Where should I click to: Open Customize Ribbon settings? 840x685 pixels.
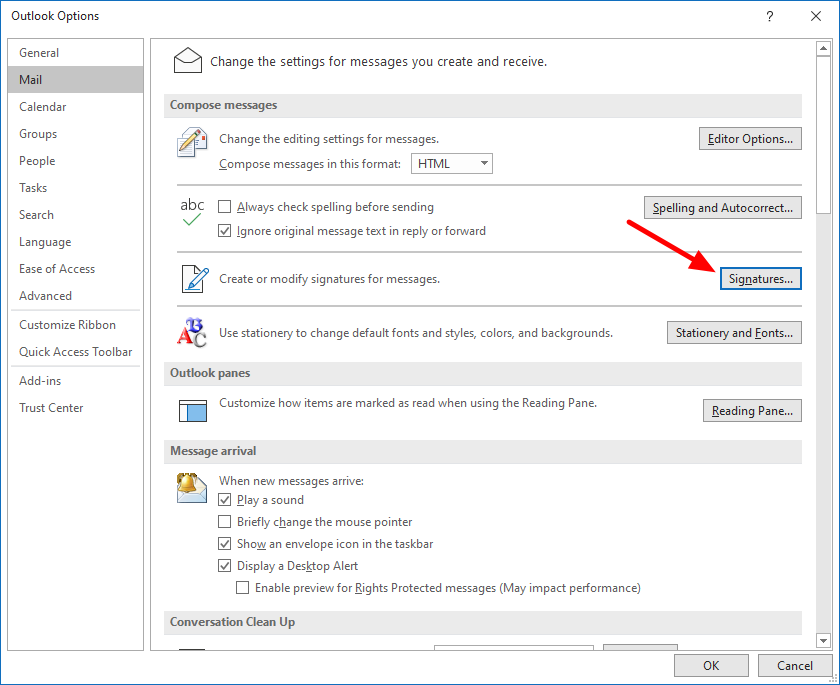click(76, 325)
